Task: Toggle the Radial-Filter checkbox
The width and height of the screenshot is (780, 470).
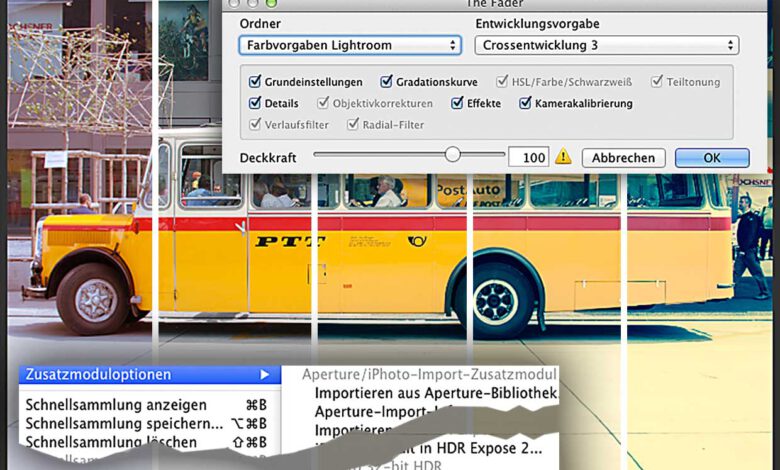Action: coord(353,124)
